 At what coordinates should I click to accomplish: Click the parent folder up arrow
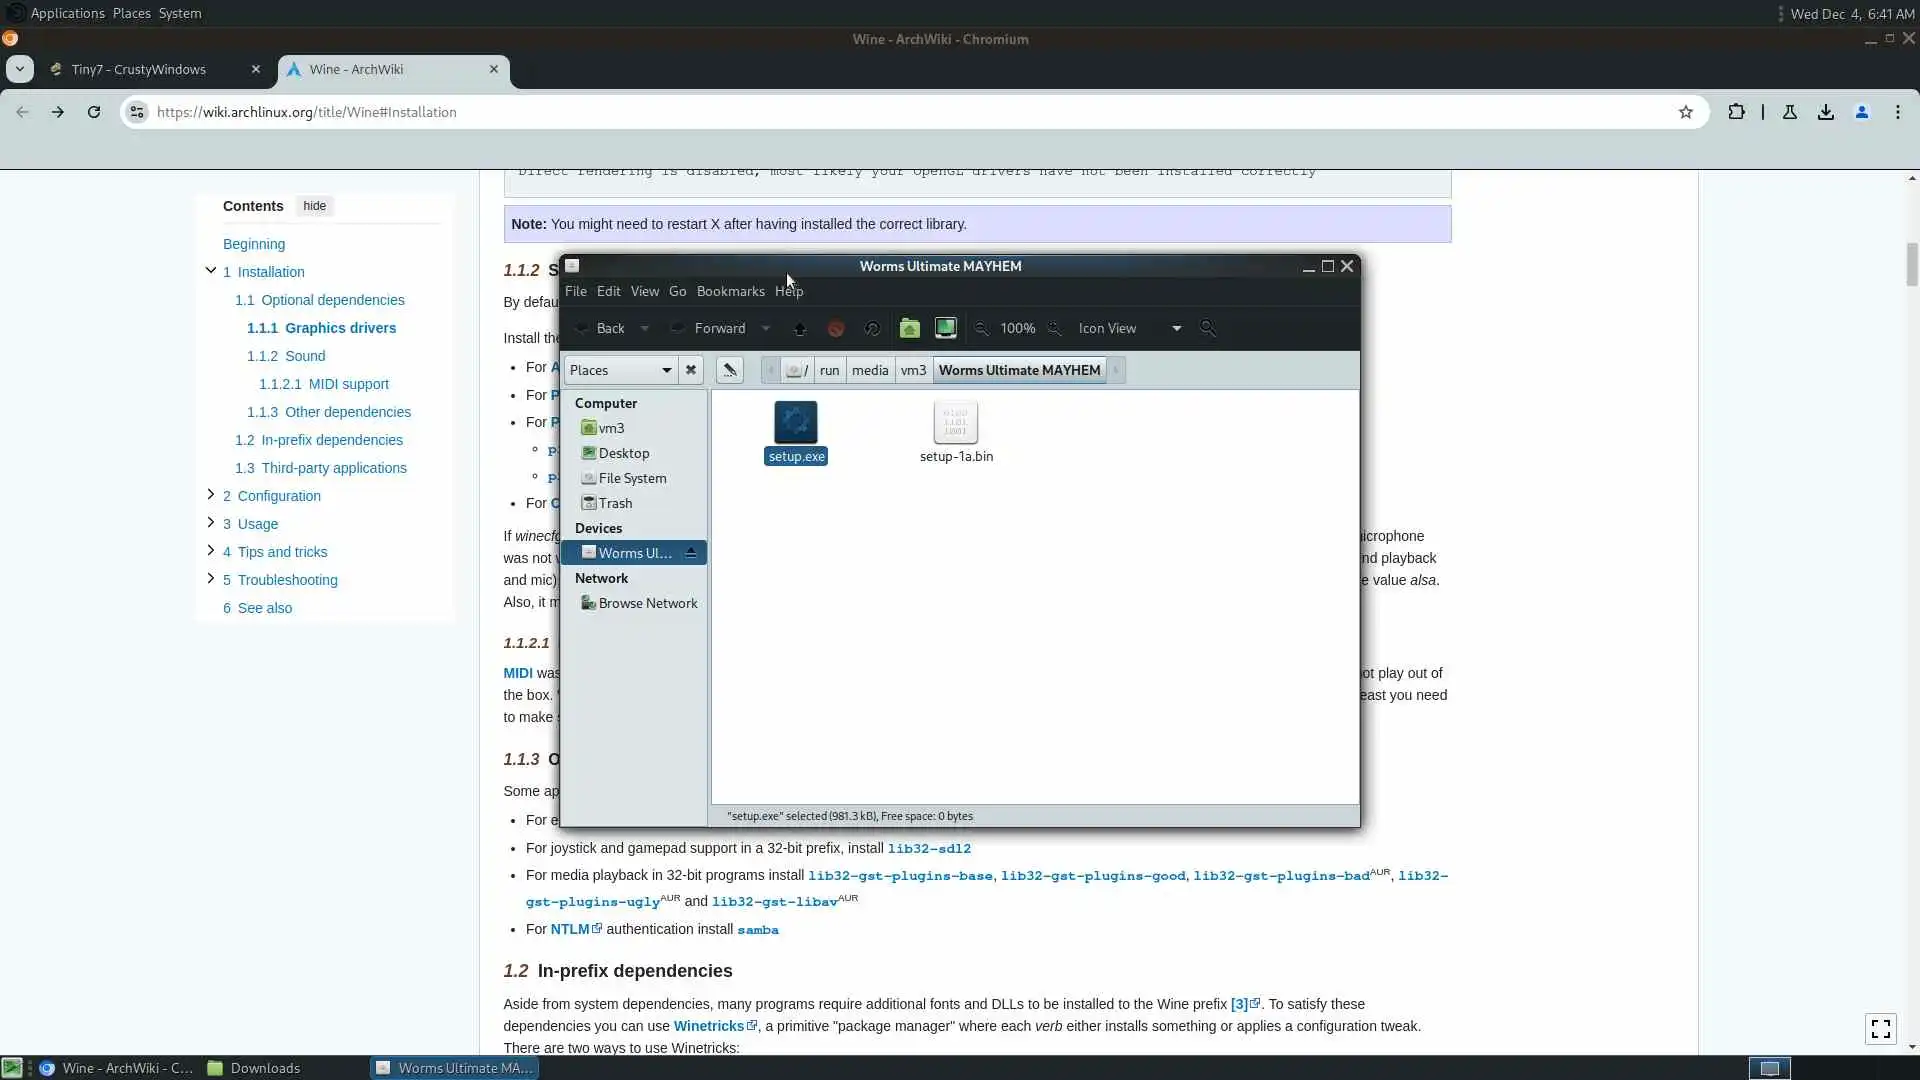[x=799, y=328]
